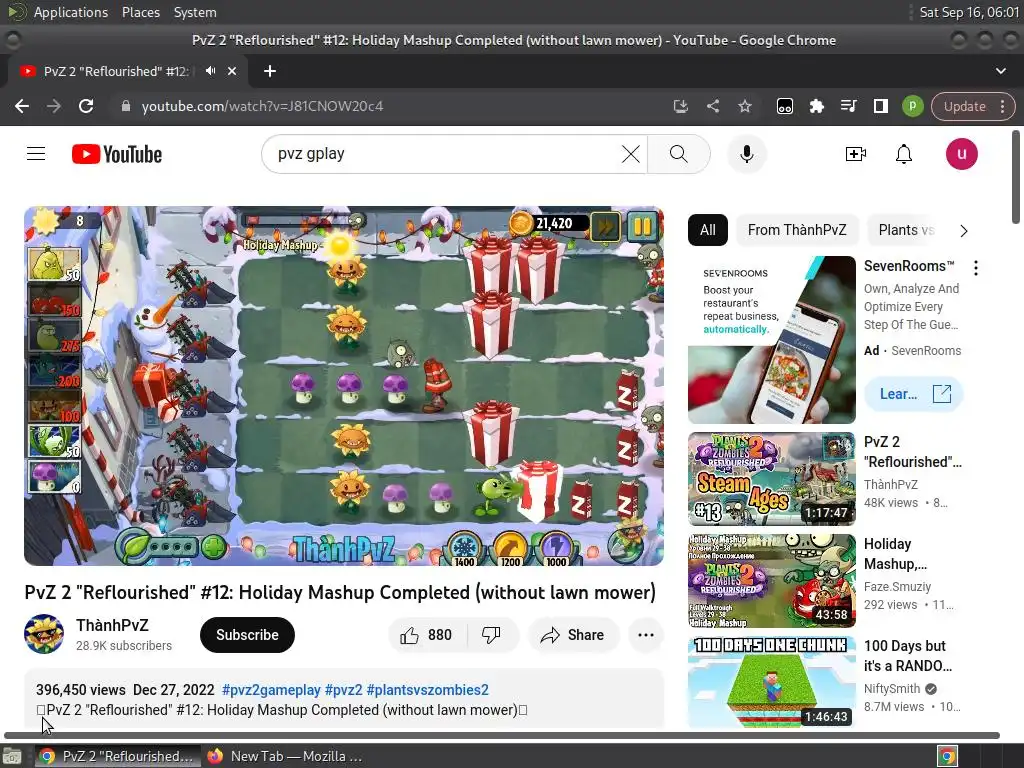Open the #pvz2gameplay hashtag link
1024x768 pixels.
pyautogui.click(x=271, y=690)
